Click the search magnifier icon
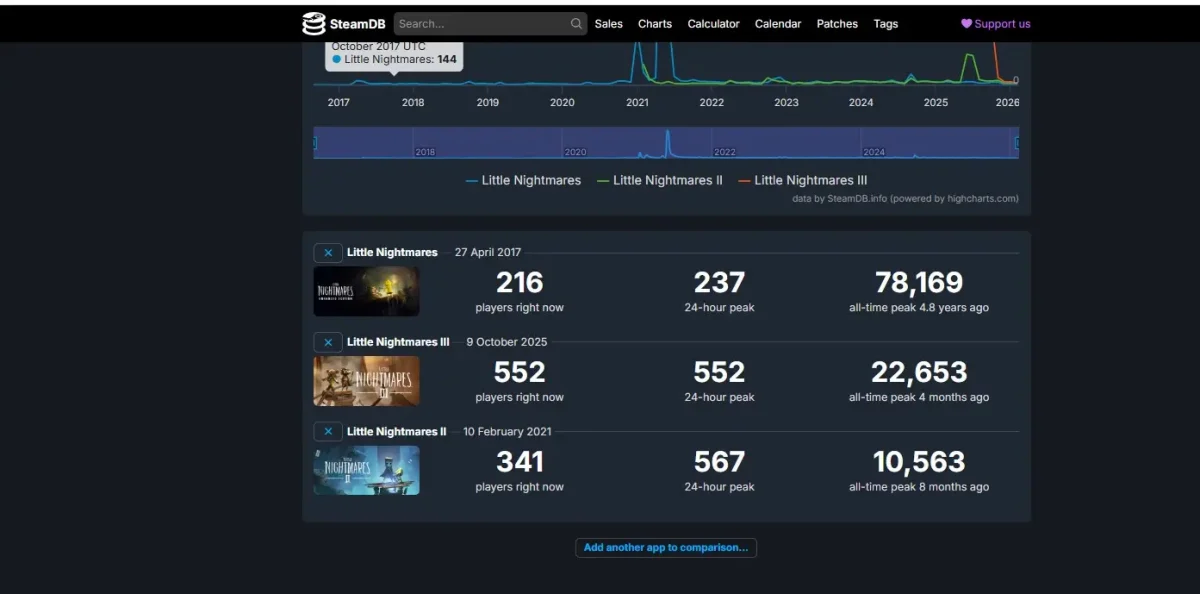1200x594 pixels. coord(576,24)
